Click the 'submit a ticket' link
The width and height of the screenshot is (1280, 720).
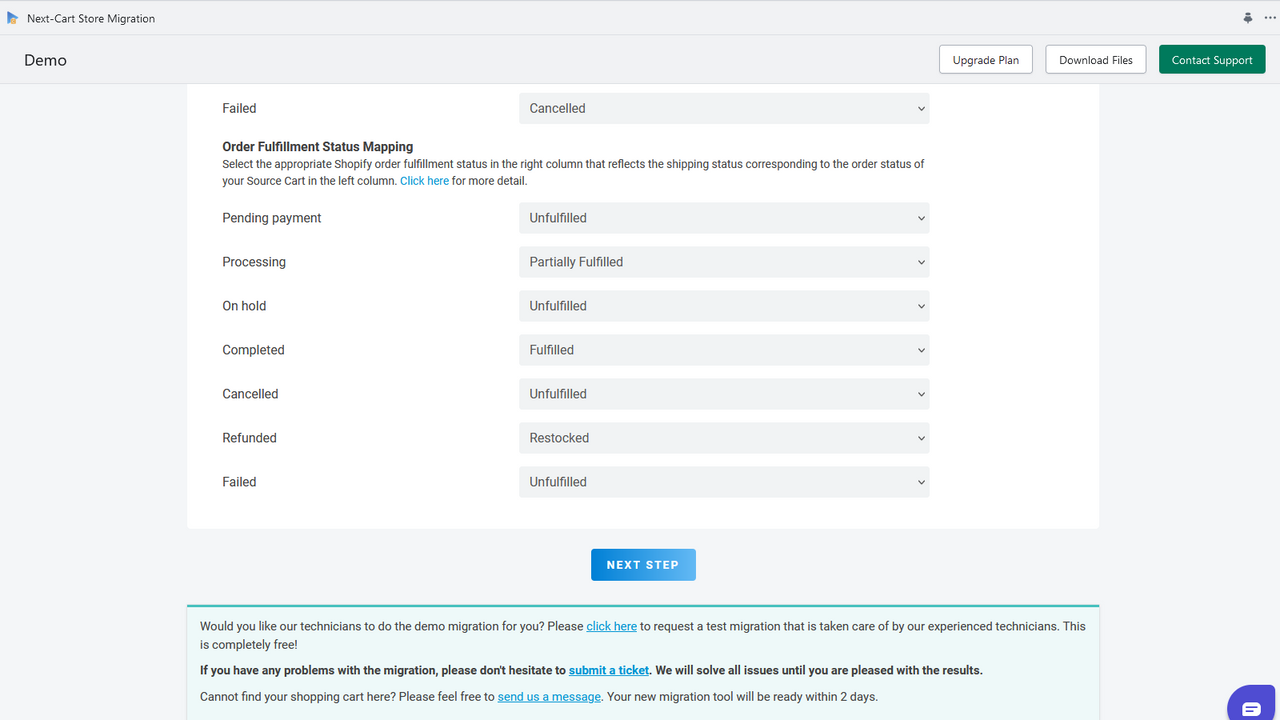click(608, 670)
